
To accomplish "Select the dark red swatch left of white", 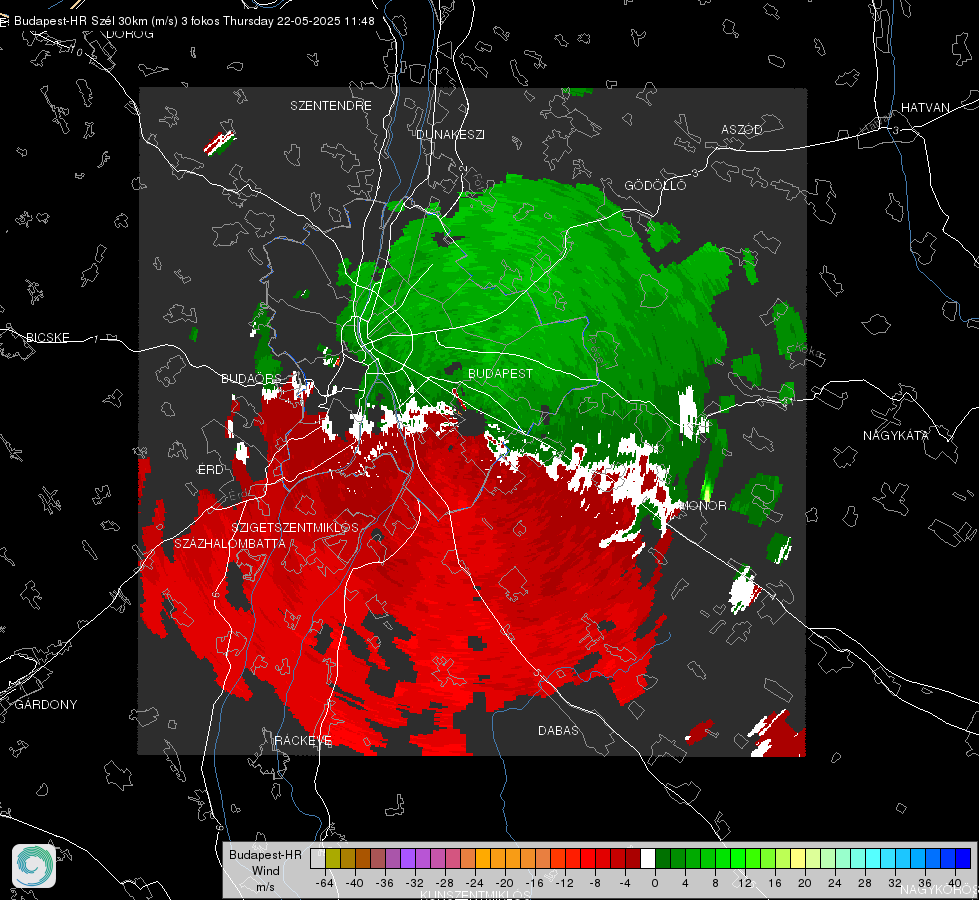I will 633,858.
